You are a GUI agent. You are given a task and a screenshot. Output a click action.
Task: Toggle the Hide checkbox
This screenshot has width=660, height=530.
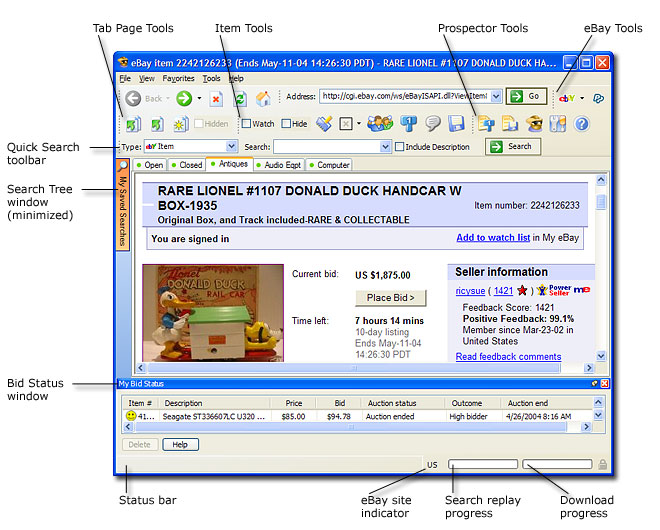pyautogui.click(x=286, y=123)
